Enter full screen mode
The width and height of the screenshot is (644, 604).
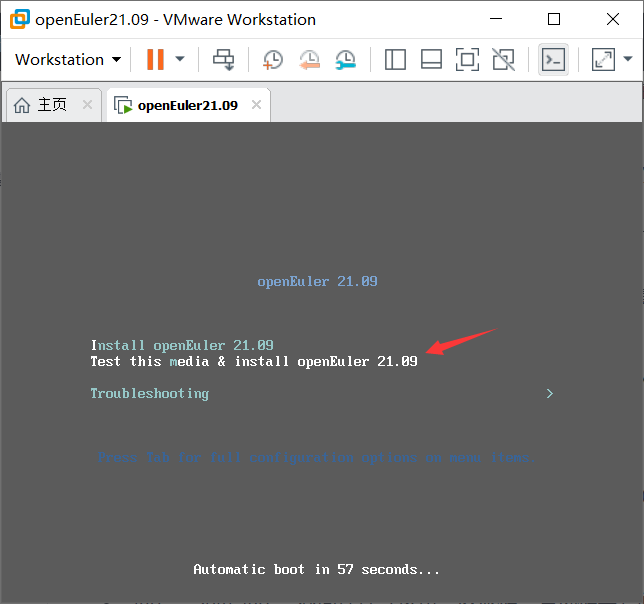467,60
